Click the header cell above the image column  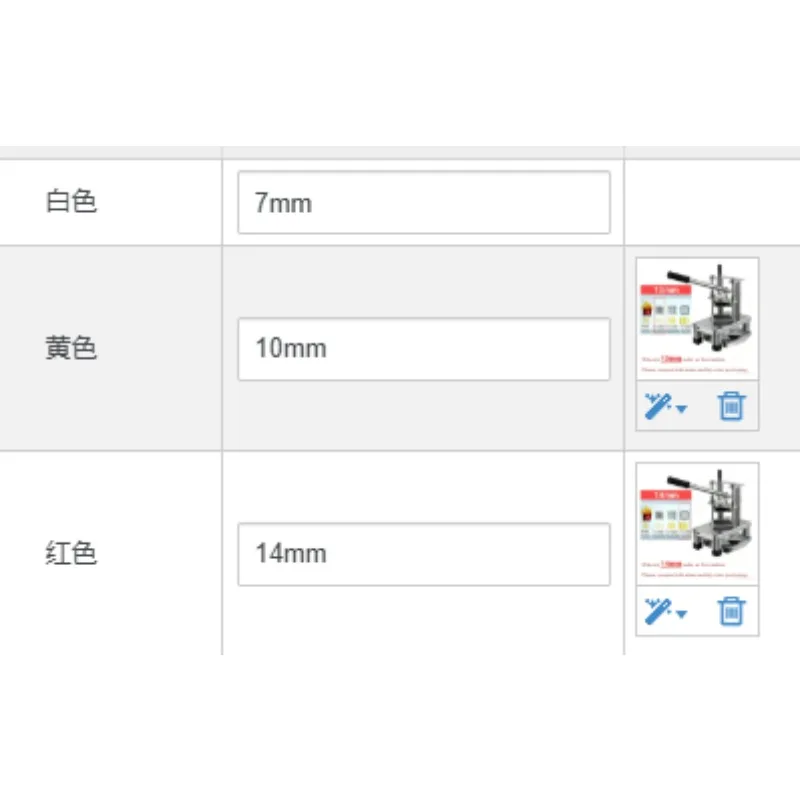click(712, 153)
